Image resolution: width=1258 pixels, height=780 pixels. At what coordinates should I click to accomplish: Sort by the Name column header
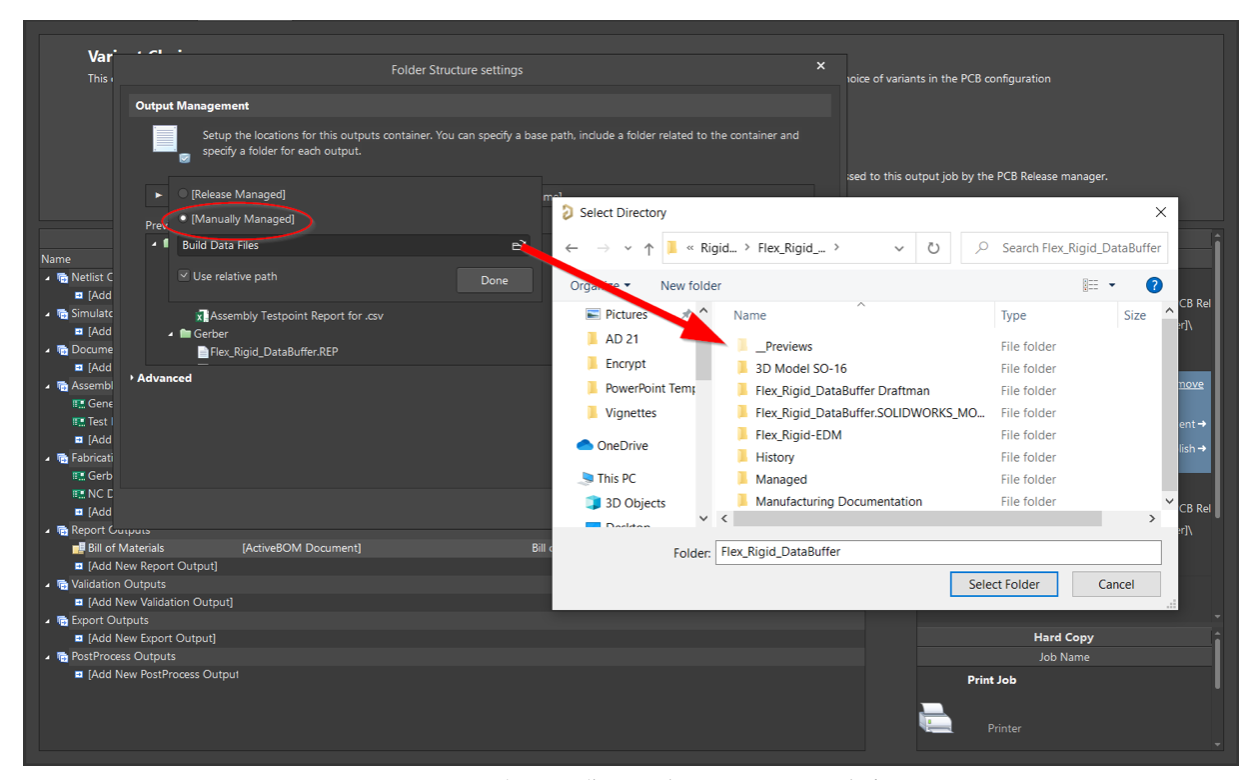click(x=750, y=315)
